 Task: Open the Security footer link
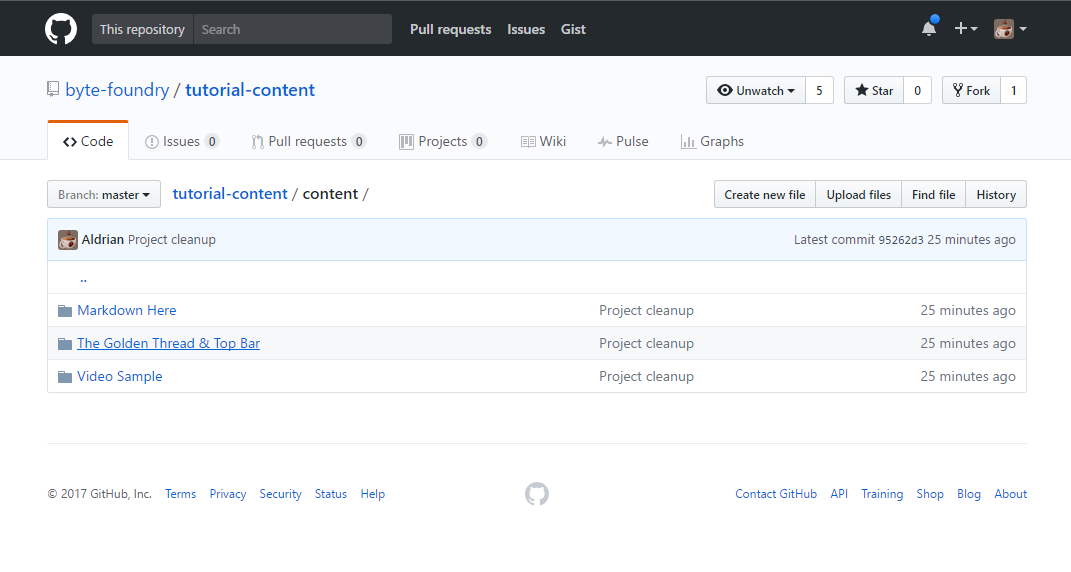[280, 494]
